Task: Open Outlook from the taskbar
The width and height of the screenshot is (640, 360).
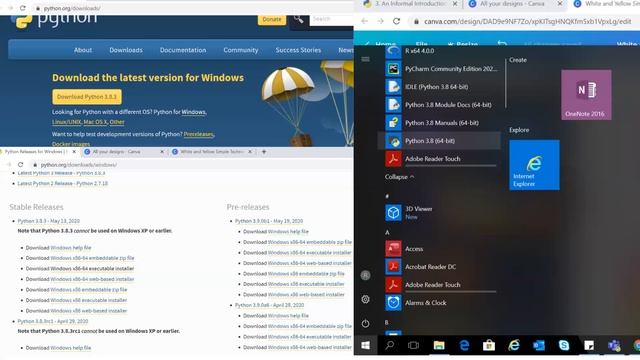Action: tap(539, 345)
